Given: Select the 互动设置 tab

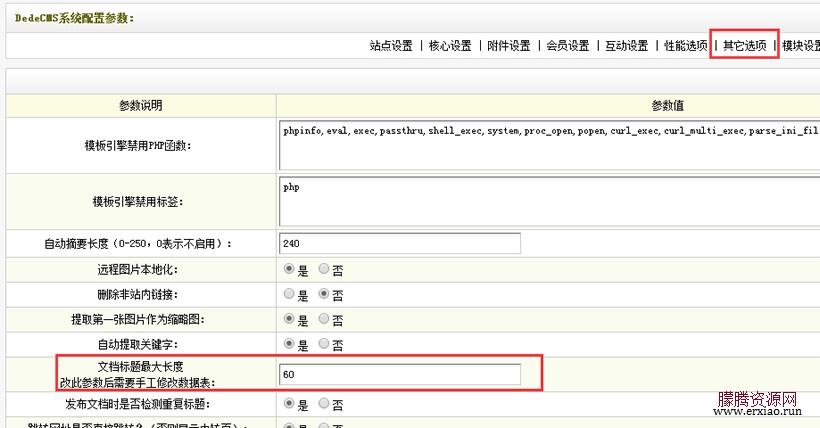Looking at the screenshot, I should pos(627,46).
